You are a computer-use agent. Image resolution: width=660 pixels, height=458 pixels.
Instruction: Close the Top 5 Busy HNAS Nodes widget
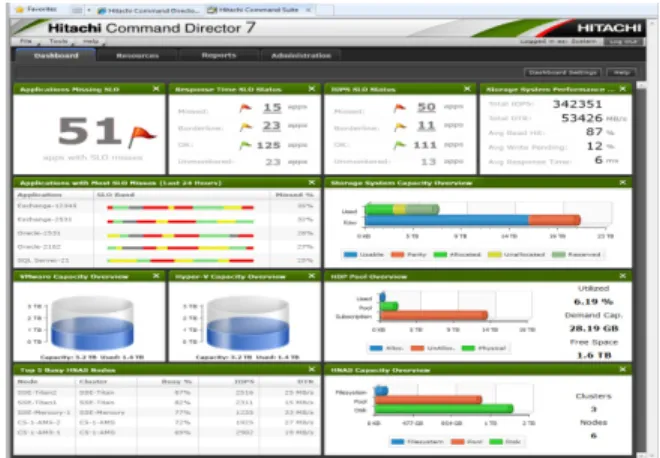click(311, 369)
